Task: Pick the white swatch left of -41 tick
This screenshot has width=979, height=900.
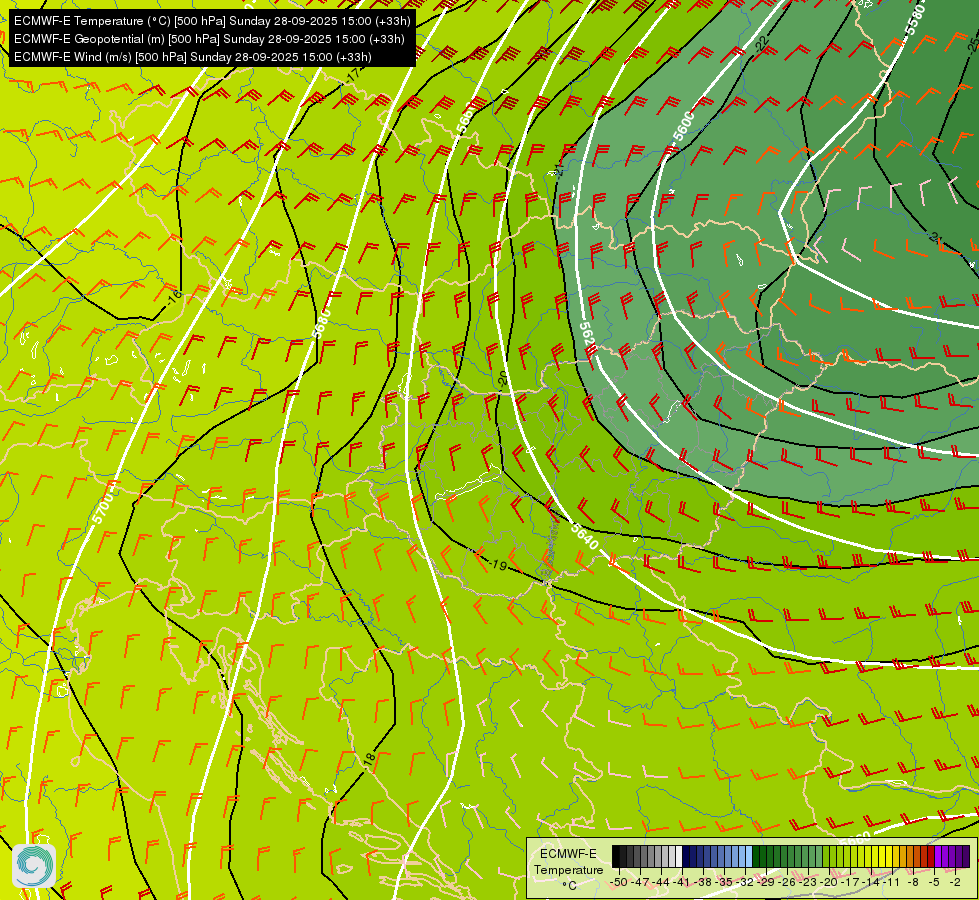Action: pos(679,856)
